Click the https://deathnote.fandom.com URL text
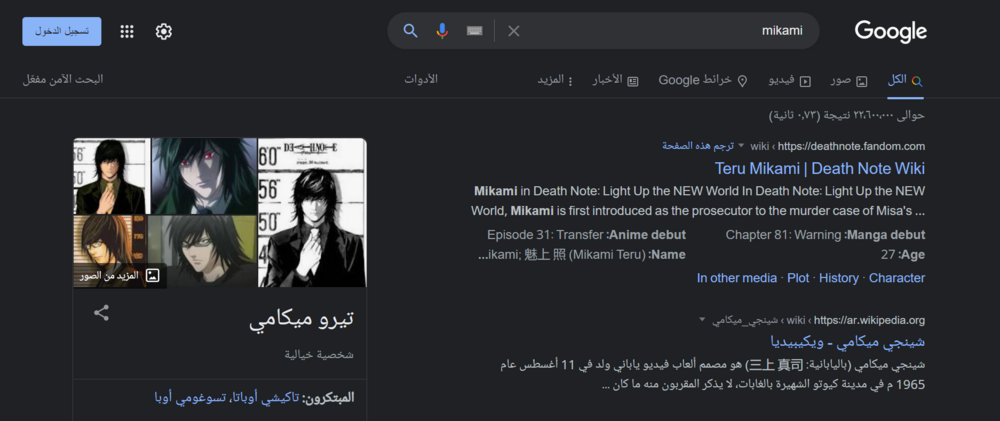This screenshot has width=1000, height=421. pos(851,146)
